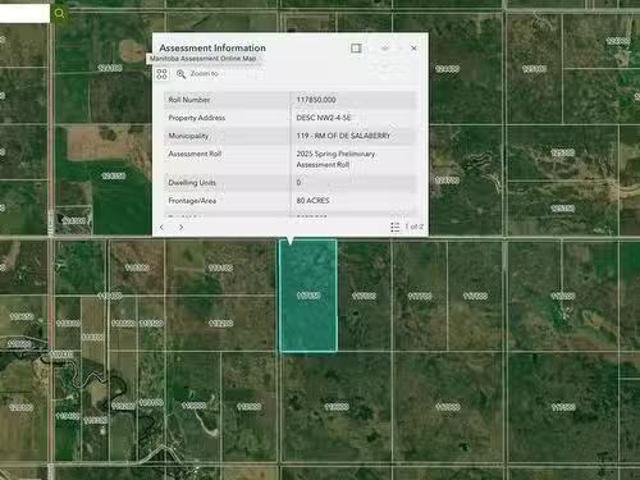The image size is (640, 480).
Task: Click the 'Roll Number' field label
Action: pyautogui.click(x=189, y=100)
